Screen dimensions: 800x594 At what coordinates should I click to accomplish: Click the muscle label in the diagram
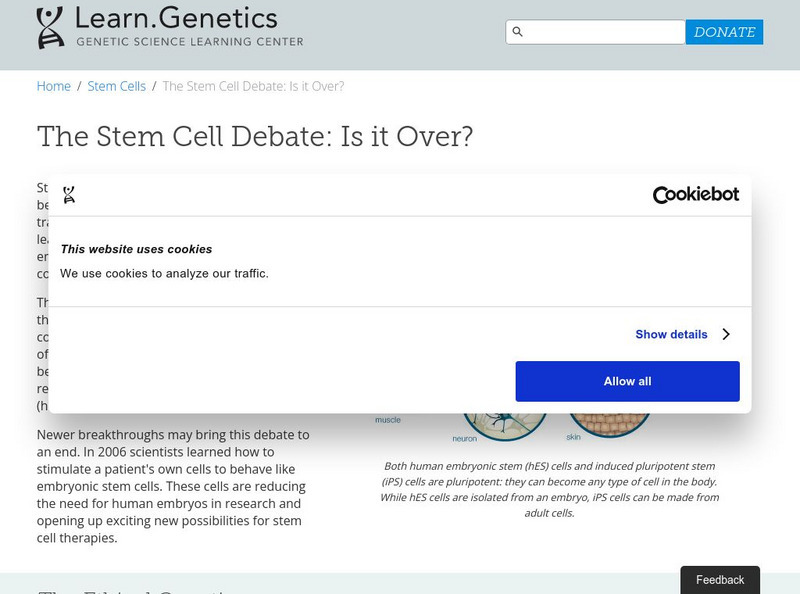click(388, 420)
